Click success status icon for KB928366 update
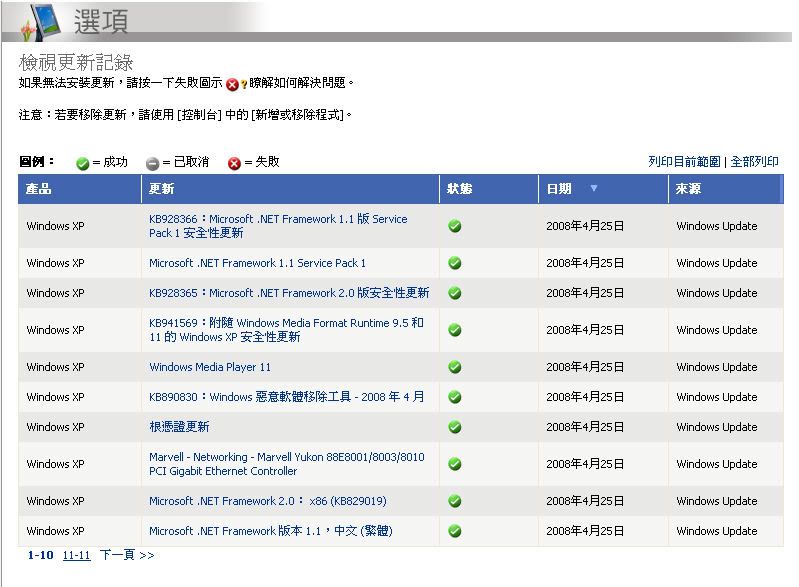This screenshot has height=587, width=799. [x=454, y=226]
